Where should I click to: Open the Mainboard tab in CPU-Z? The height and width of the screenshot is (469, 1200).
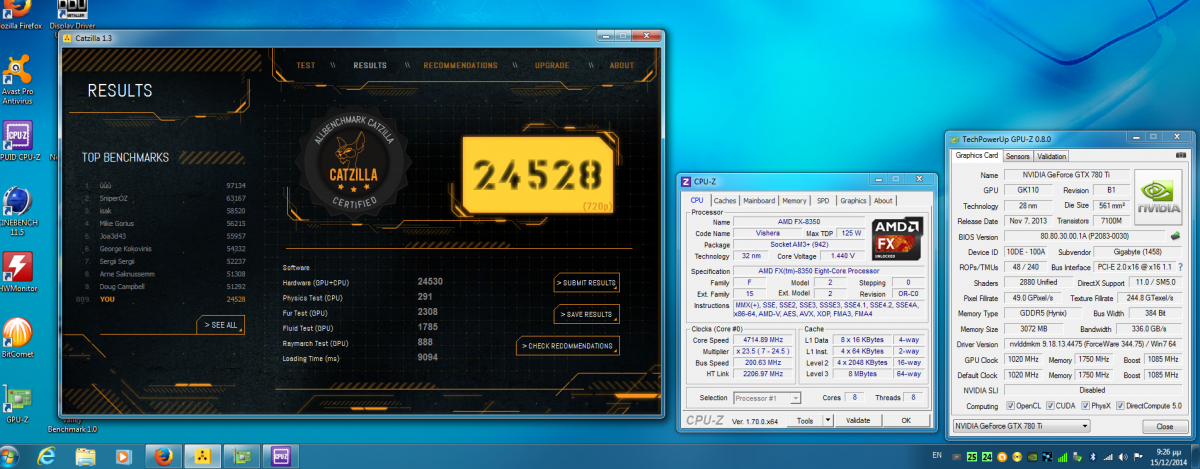760,201
